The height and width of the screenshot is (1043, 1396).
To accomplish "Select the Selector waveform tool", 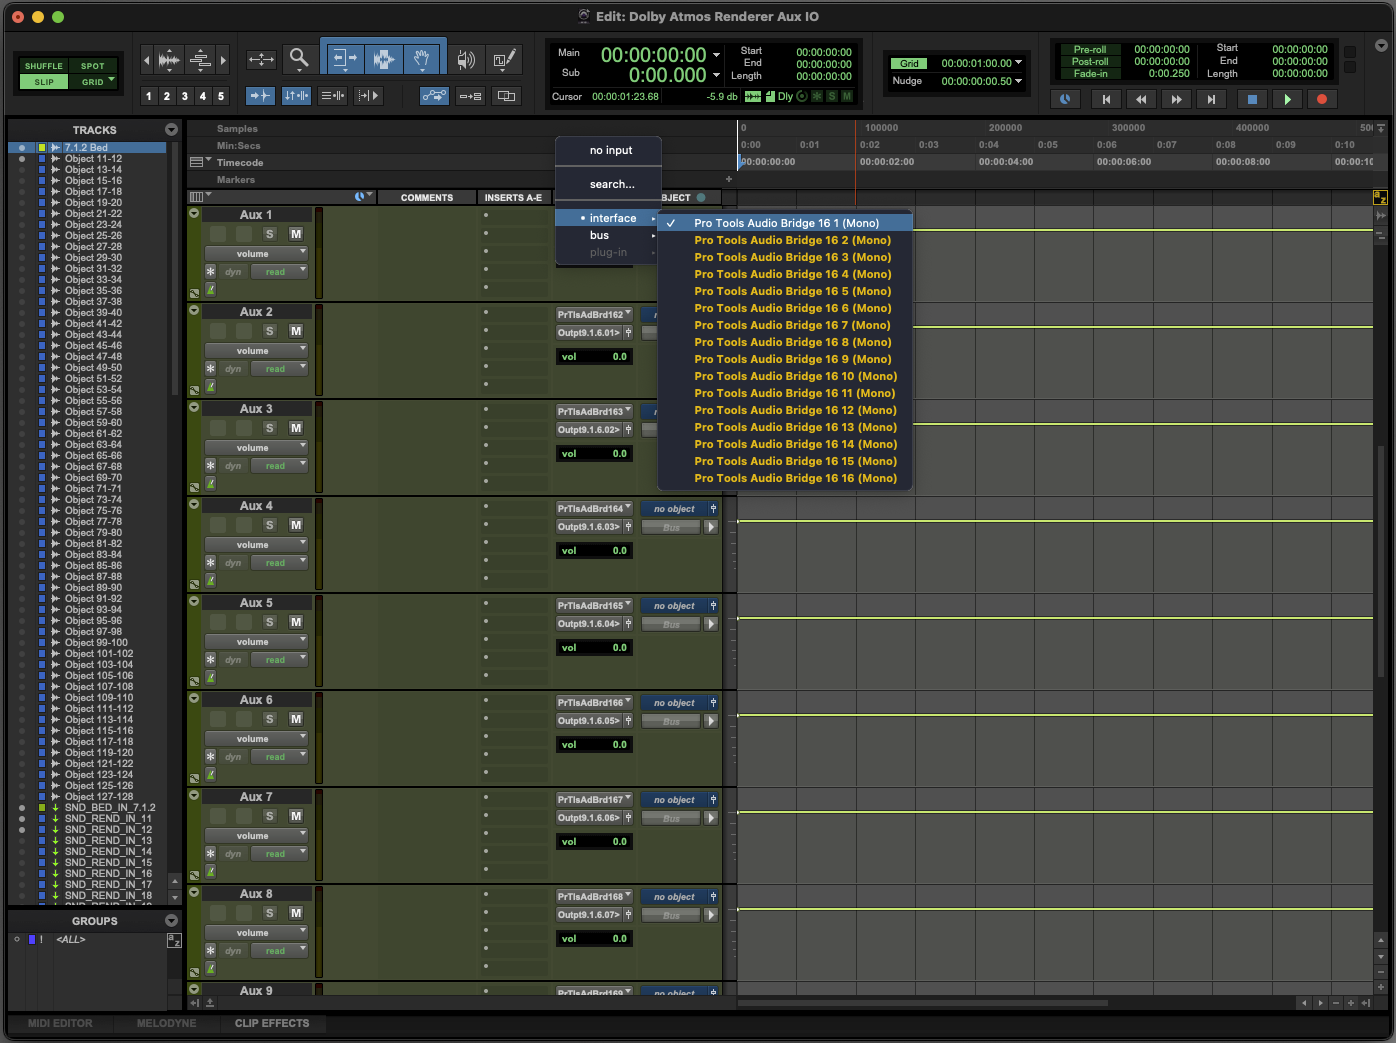I will point(383,59).
